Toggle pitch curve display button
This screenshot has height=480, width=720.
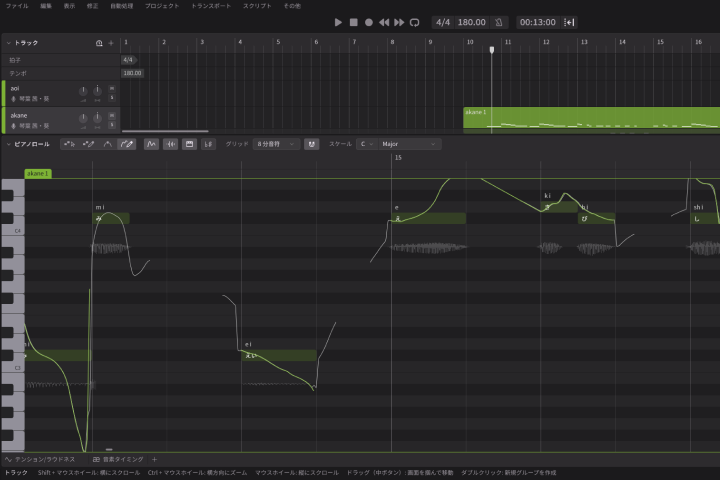(x=151, y=144)
